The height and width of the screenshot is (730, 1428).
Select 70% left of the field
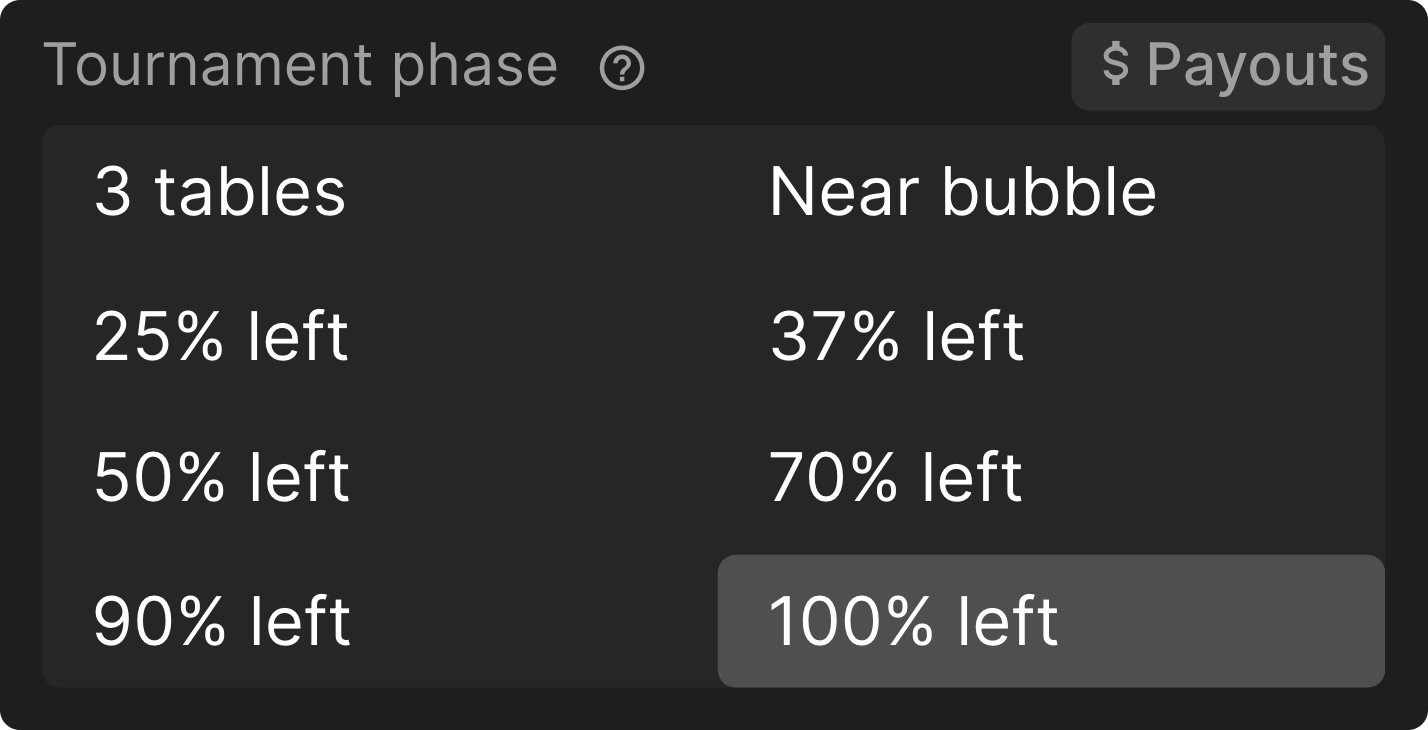pyautogui.click(x=1051, y=477)
